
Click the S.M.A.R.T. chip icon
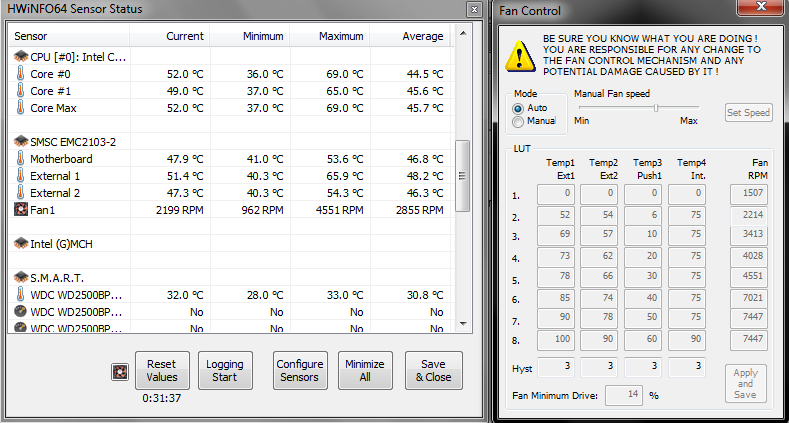[21, 277]
